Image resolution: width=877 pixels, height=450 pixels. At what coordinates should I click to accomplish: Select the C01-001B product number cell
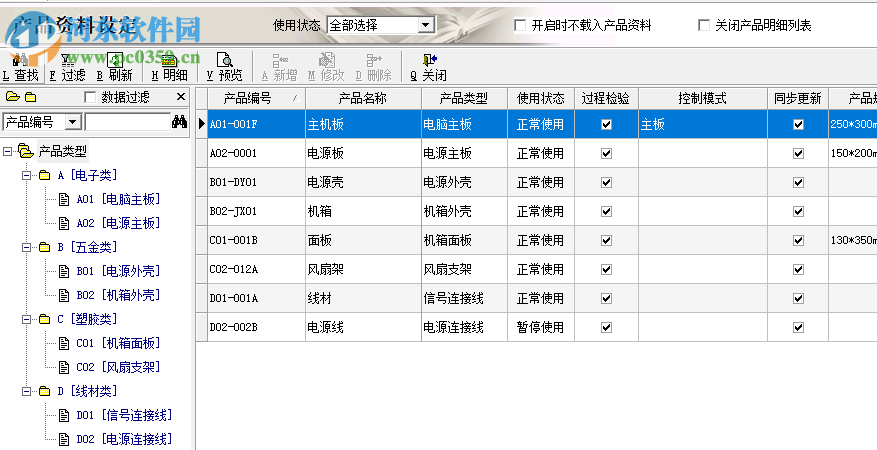(256, 240)
